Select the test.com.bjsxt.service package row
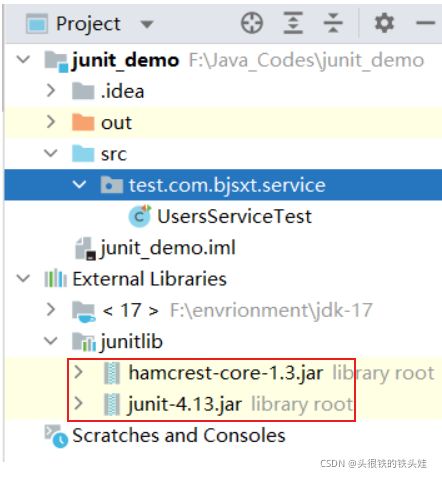Screen dimensions: 442x477 (x=223, y=185)
